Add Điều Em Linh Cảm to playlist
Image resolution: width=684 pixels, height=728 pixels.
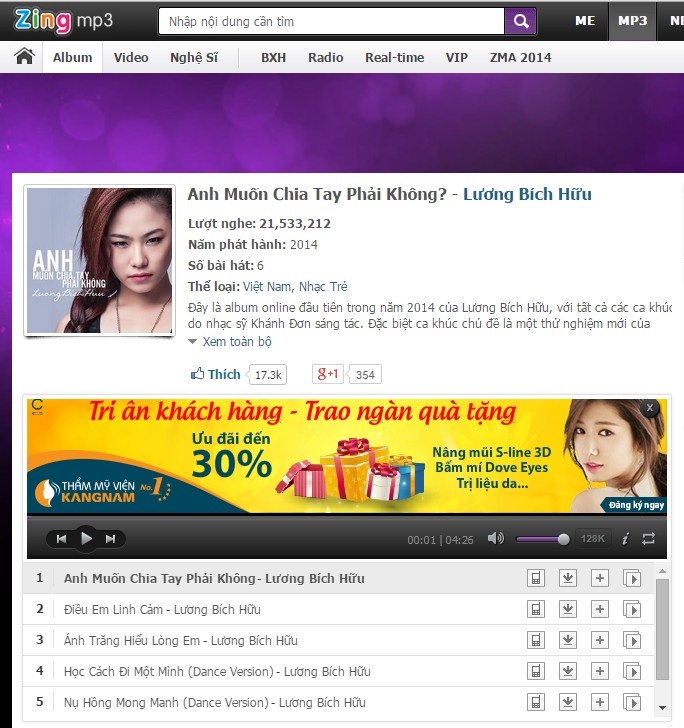point(600,609)
